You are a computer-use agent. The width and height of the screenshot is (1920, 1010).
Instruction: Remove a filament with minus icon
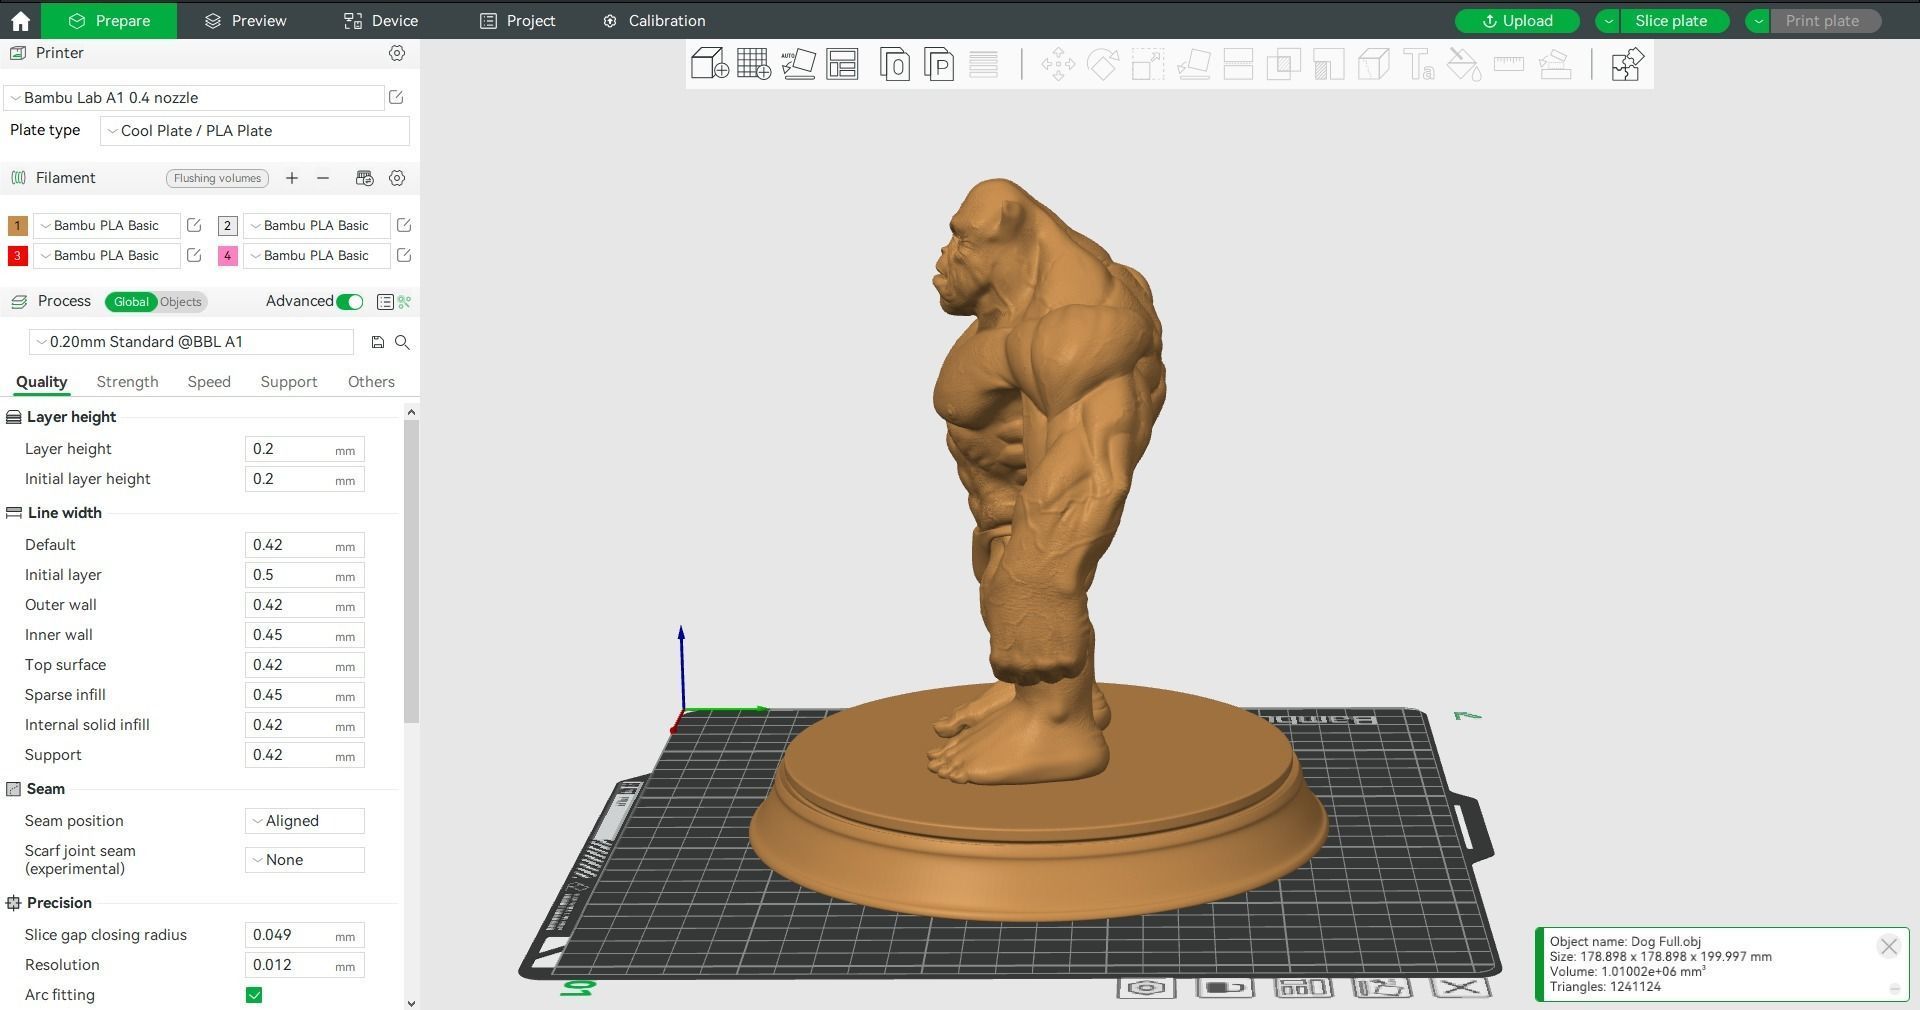click(x=323, y=178)
